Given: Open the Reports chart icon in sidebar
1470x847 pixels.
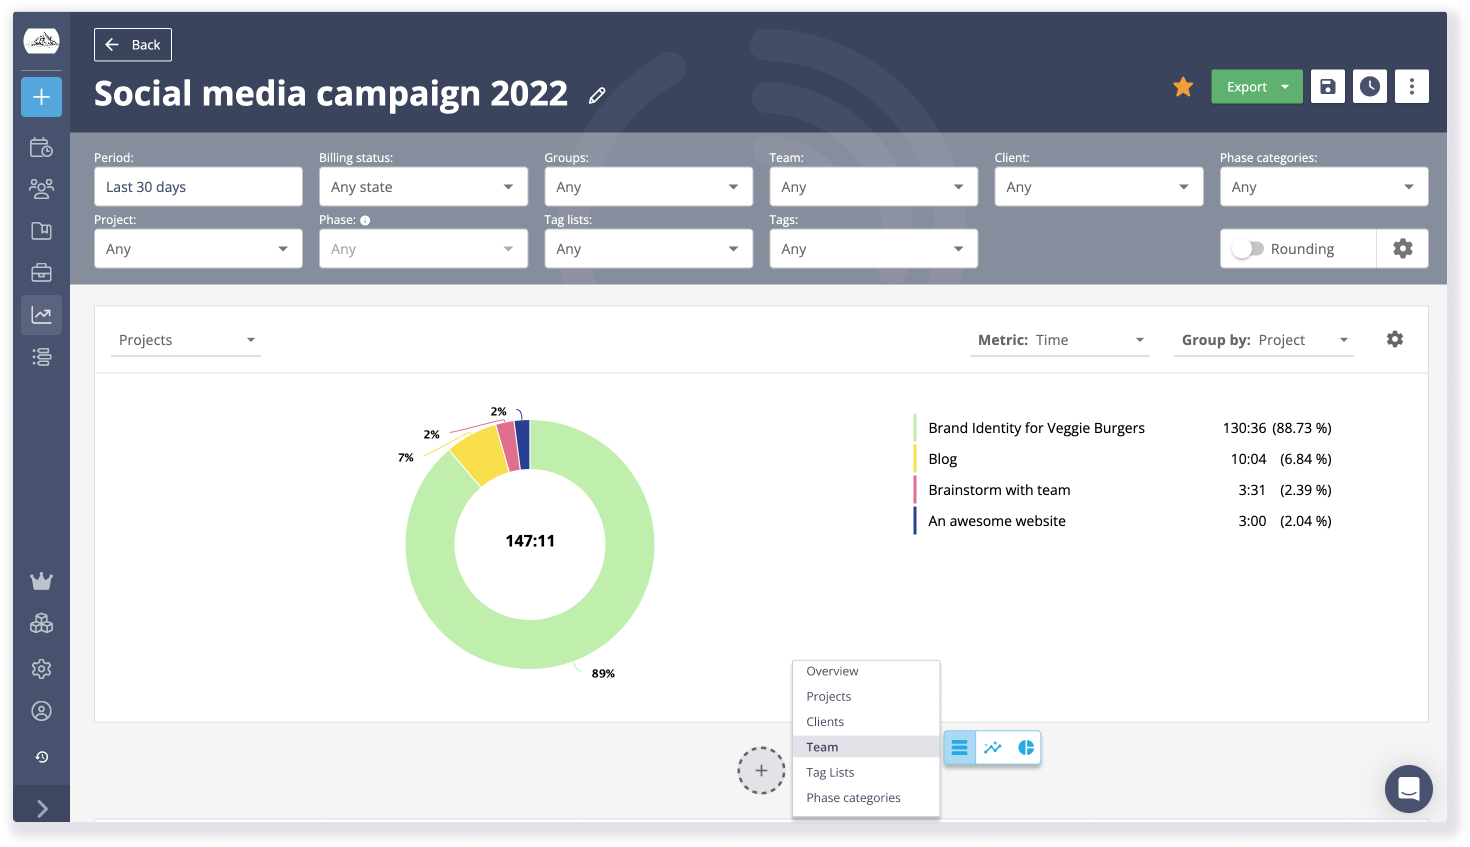Looking at the screenshot, I should tap(41, 314).
